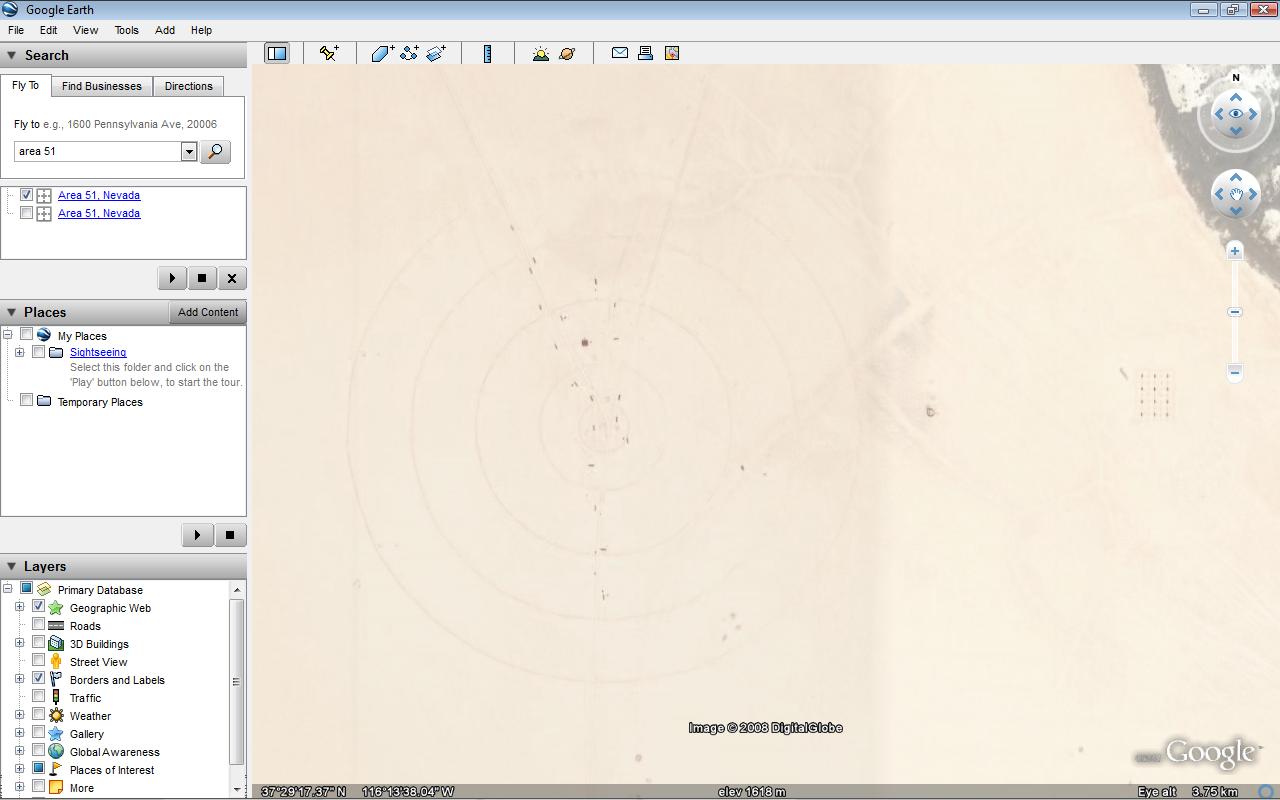Screen dimensions: 1280x800
Task: Open the Tools menu
Action: point(126,30)
